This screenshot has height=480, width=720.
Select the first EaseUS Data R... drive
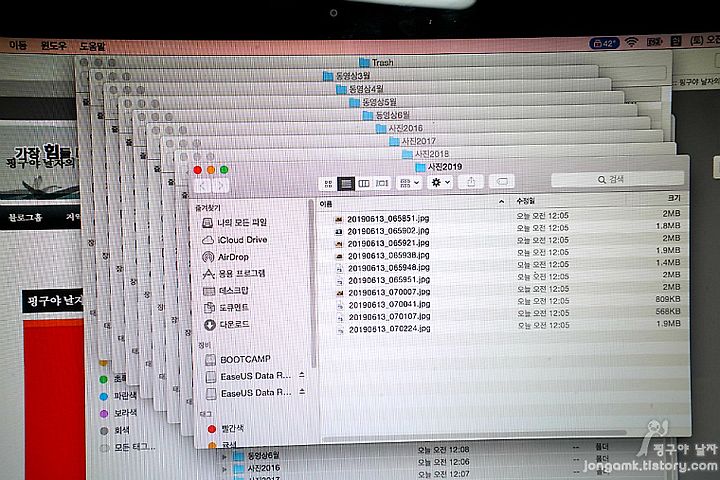coord(248,376)
